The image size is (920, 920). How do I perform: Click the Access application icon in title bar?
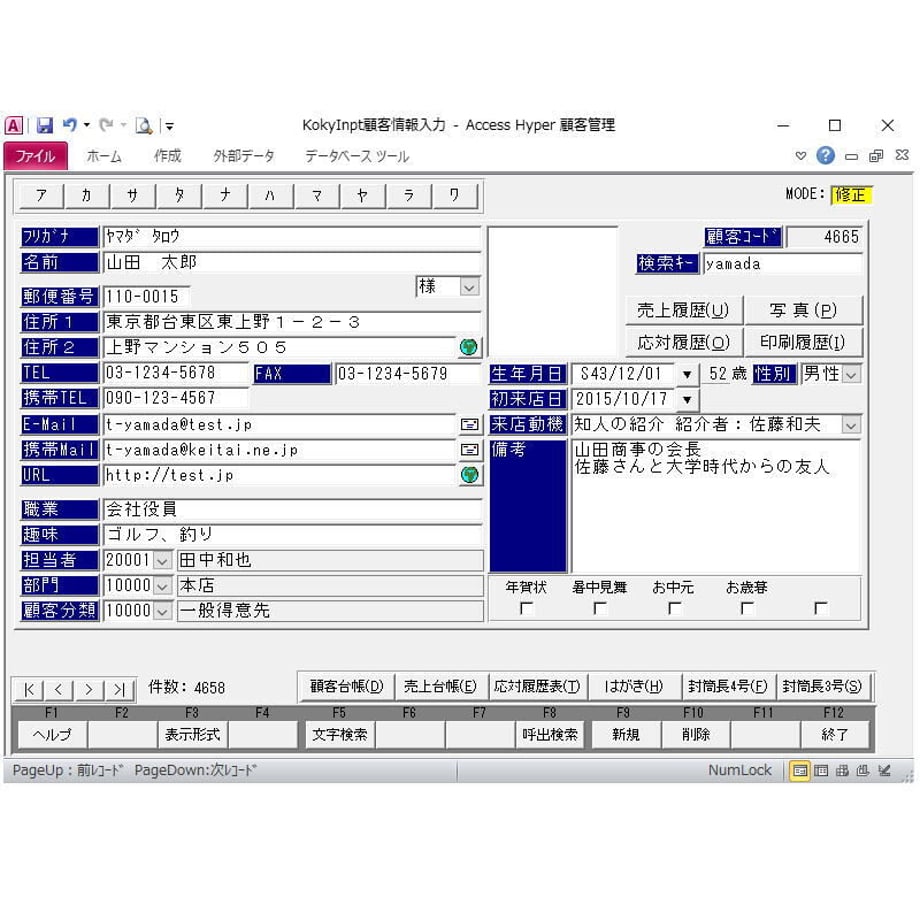coord(14,126)
